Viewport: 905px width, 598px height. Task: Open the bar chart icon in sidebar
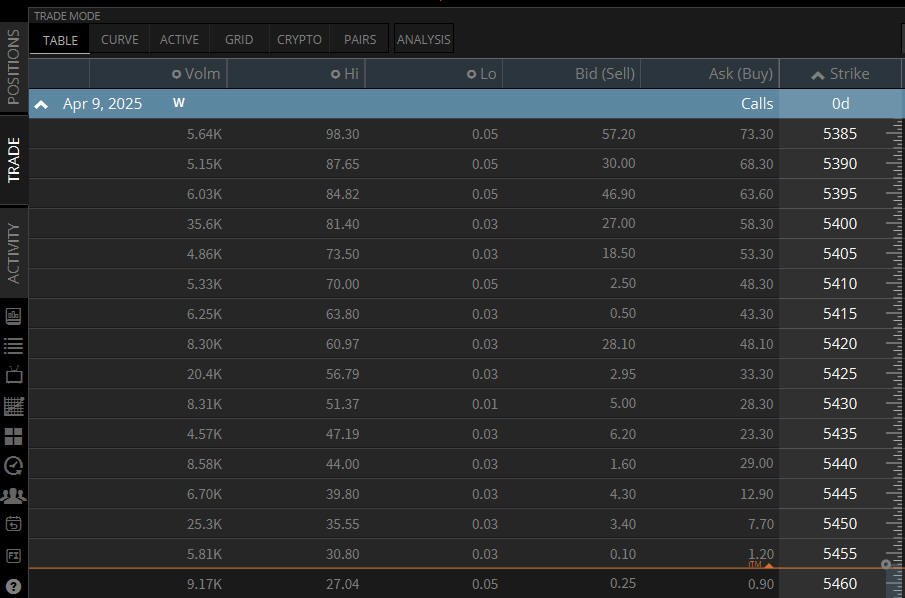pos(13,316)
